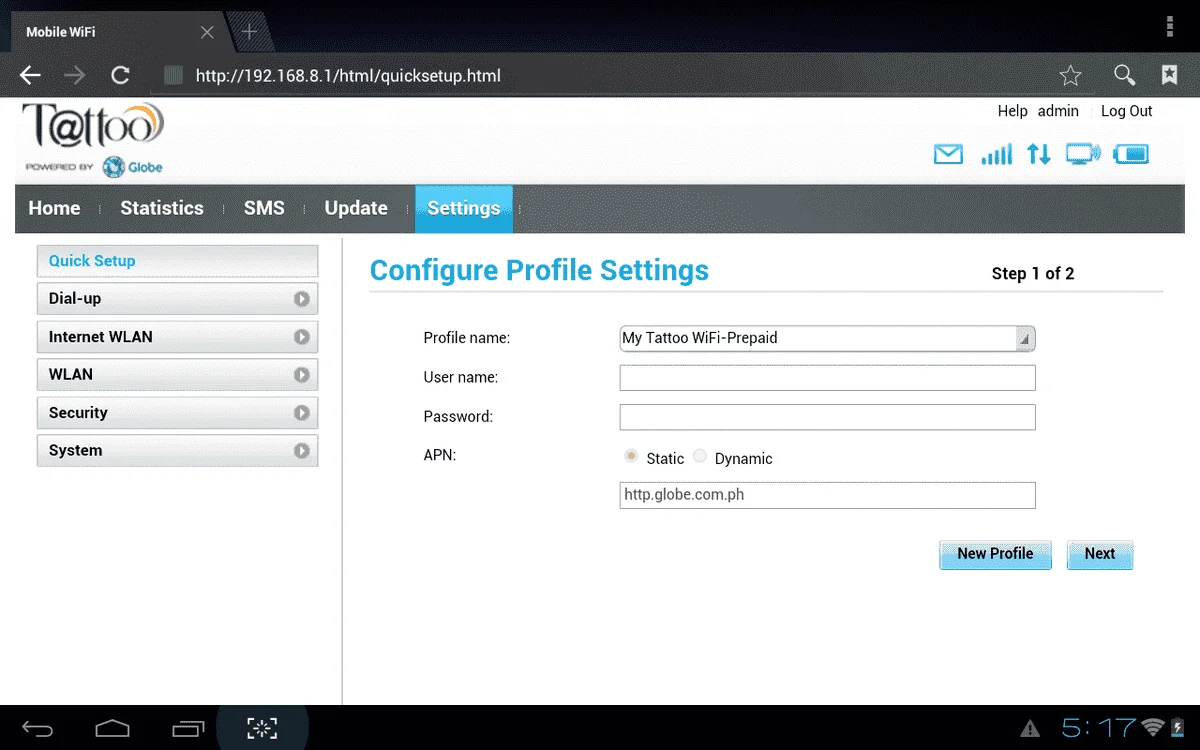Expand the System menu arrow

point(301,451)
